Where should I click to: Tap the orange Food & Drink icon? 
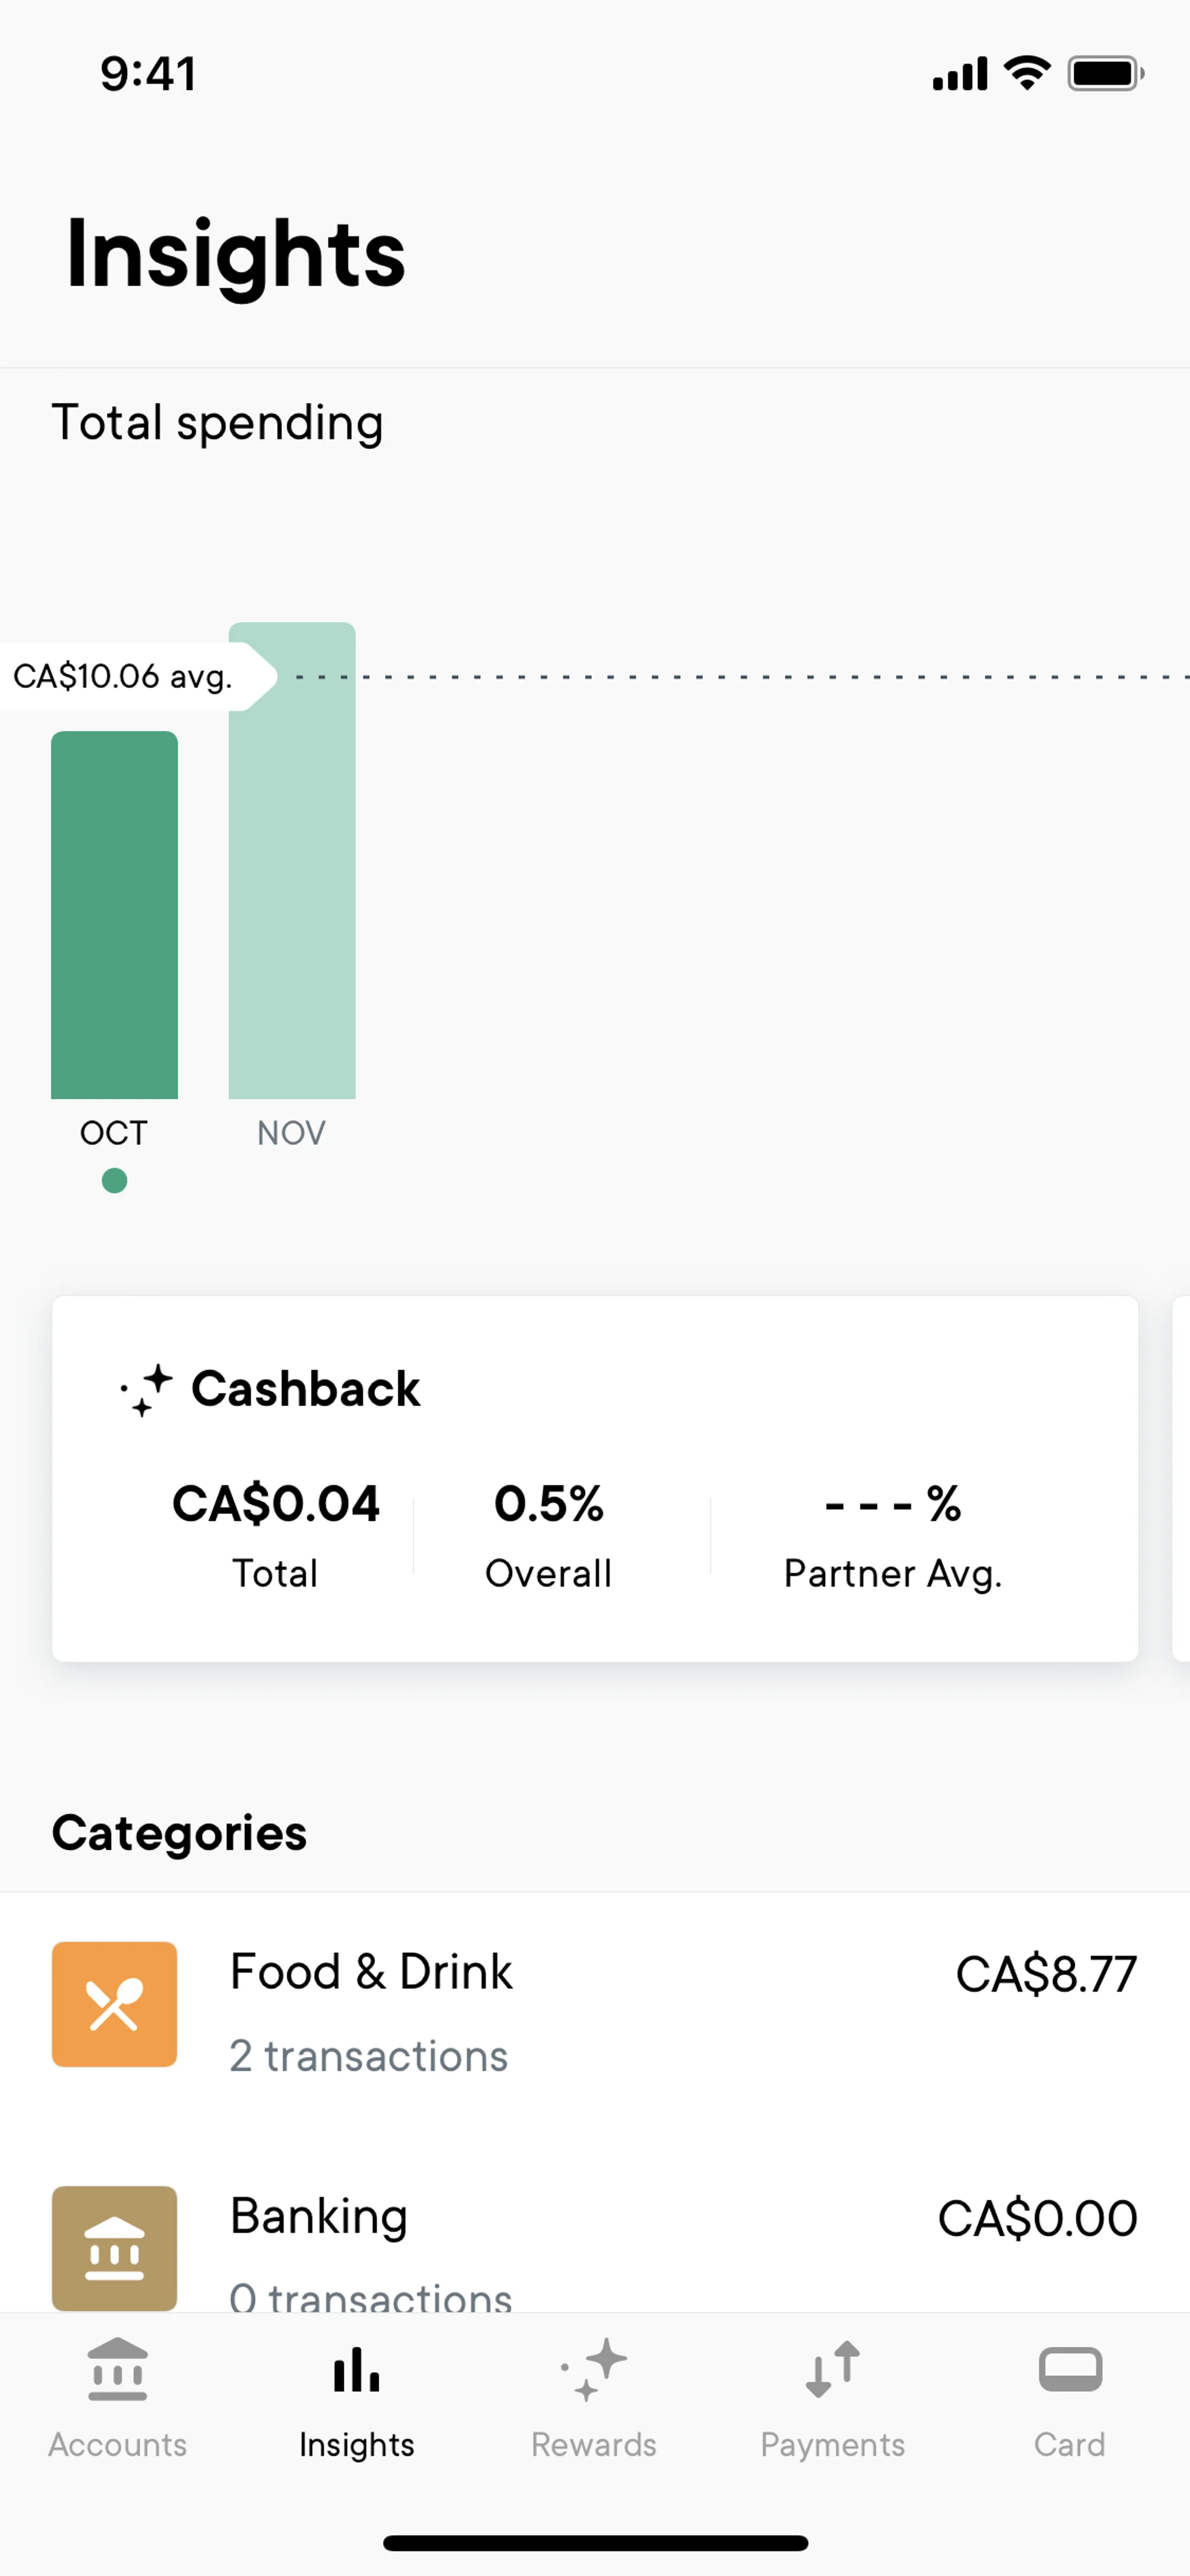(115, 2004)
